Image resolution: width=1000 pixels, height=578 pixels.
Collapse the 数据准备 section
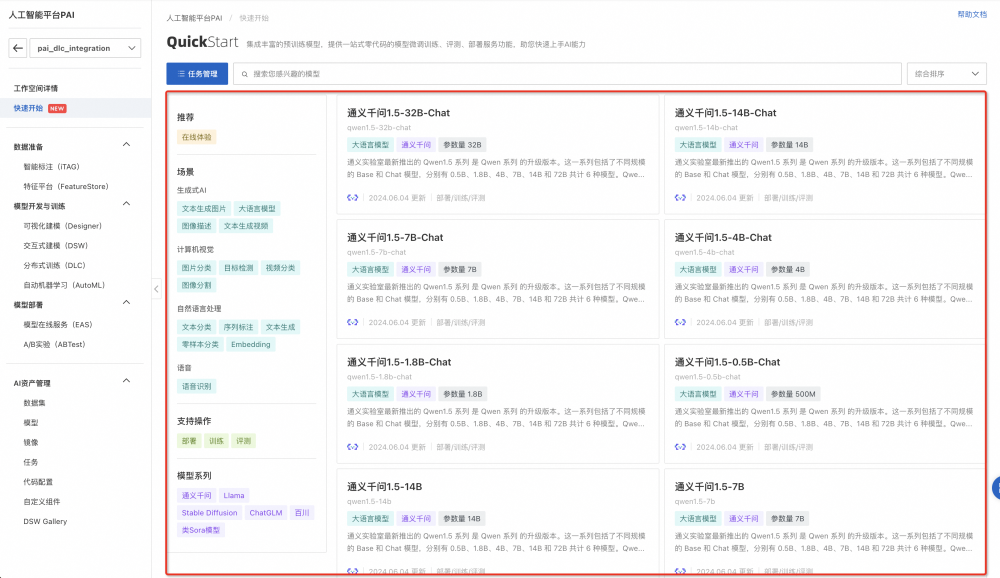point(126,145)
